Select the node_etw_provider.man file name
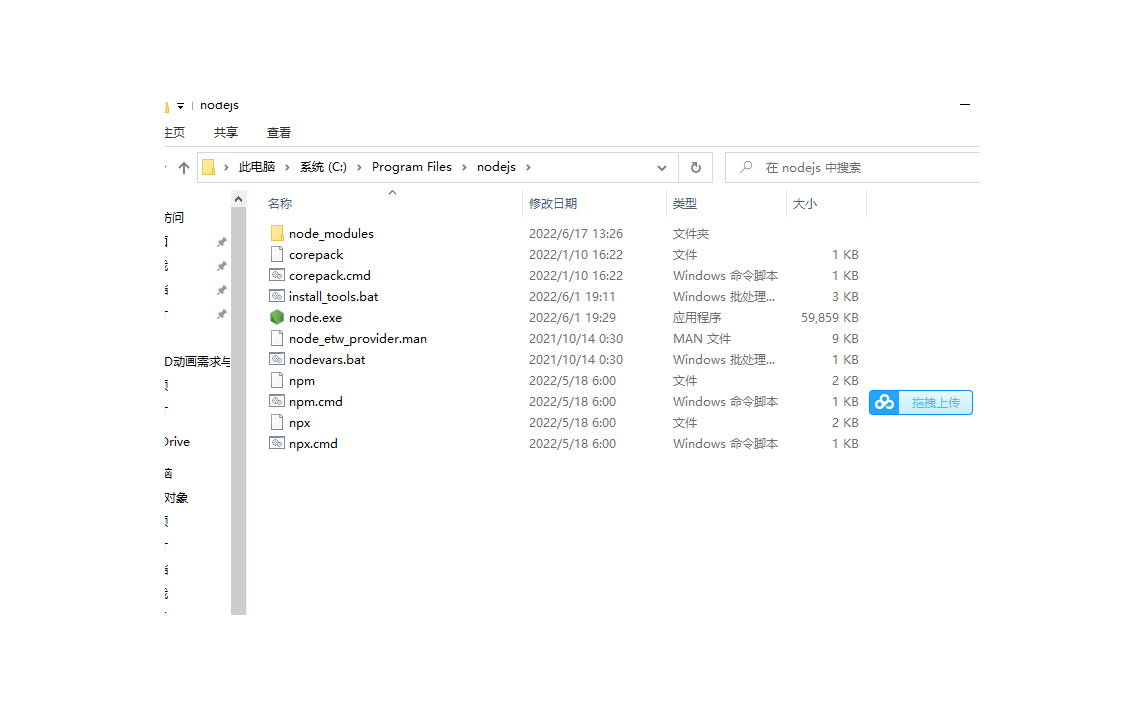Viewport: 1146px width, 717px height. 357,338
